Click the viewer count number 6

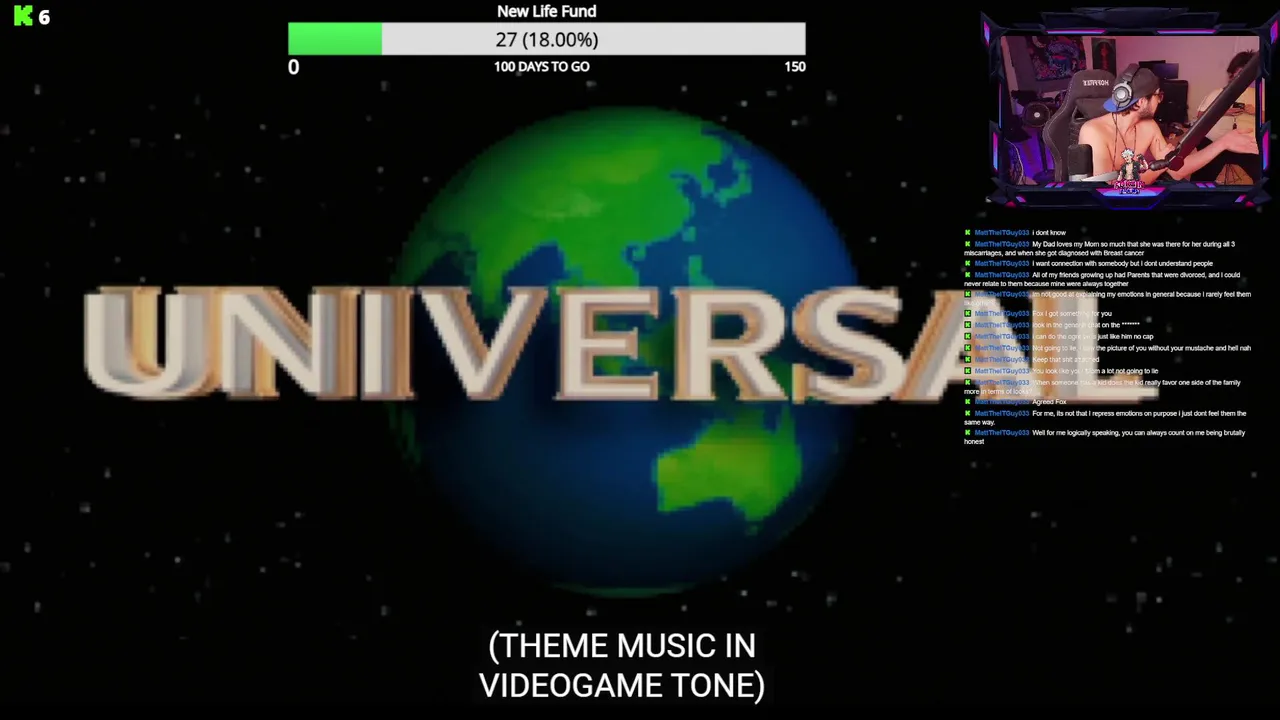pyautogui.click(x=44, y=17)
